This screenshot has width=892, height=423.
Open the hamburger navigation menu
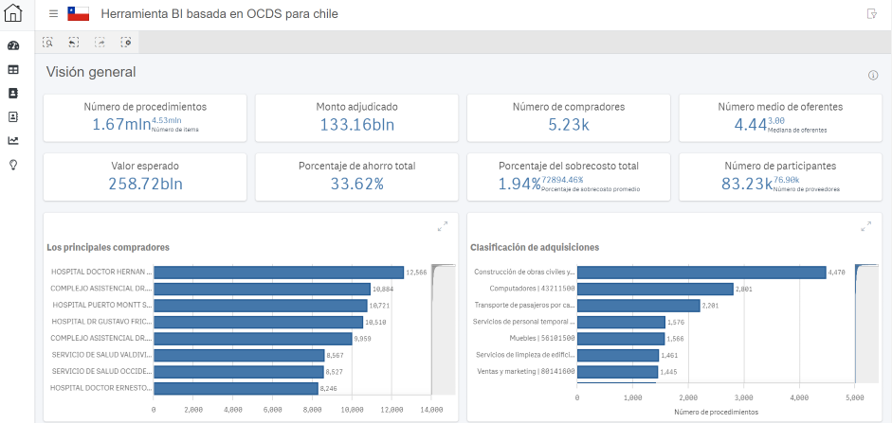pyautogui.click(x=53, y=14)
